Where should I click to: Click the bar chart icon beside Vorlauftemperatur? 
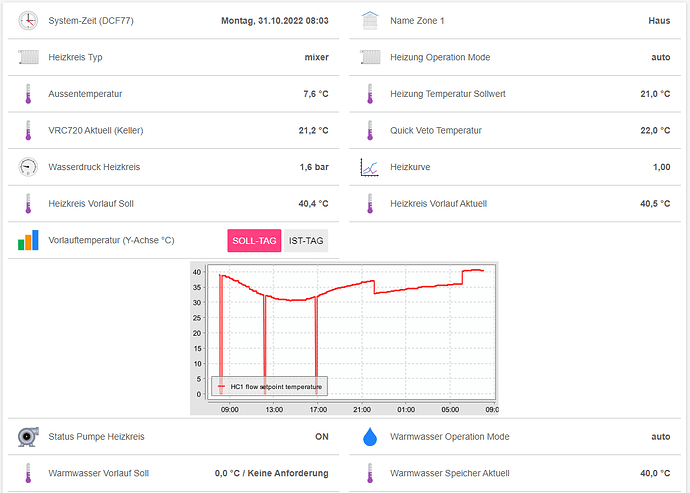pyautogui.click(x=27, y=241)
